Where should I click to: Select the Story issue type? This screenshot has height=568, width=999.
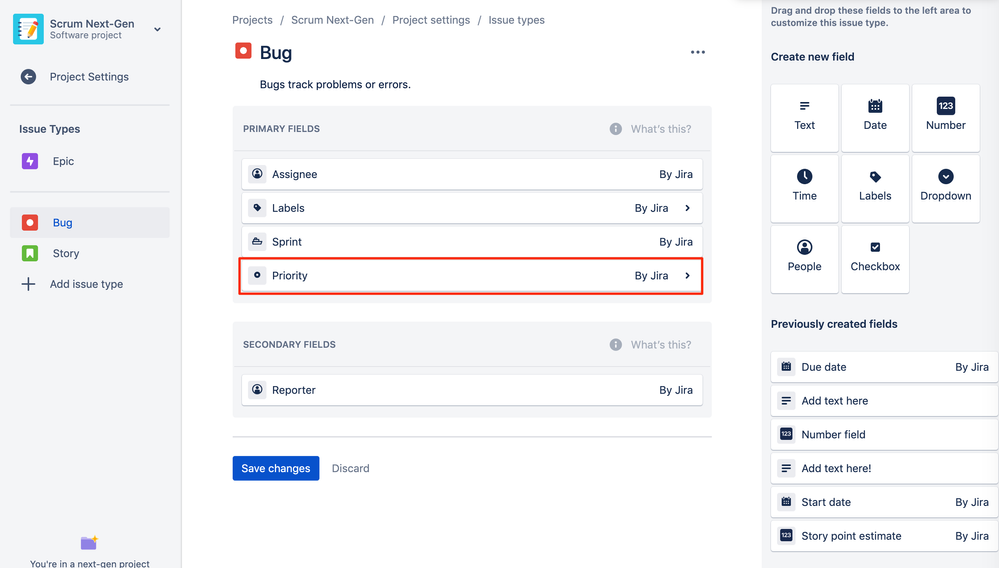coord(90,253)
